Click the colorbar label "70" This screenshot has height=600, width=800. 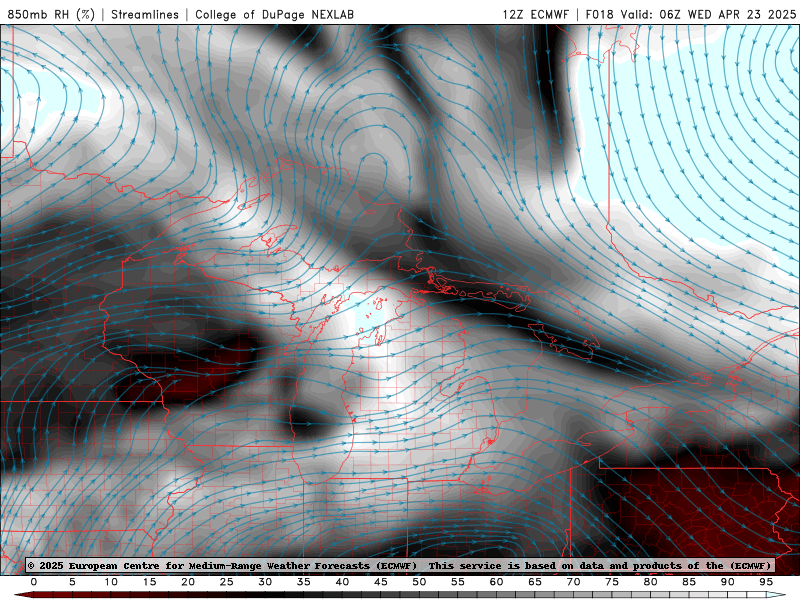click(573, 582)
